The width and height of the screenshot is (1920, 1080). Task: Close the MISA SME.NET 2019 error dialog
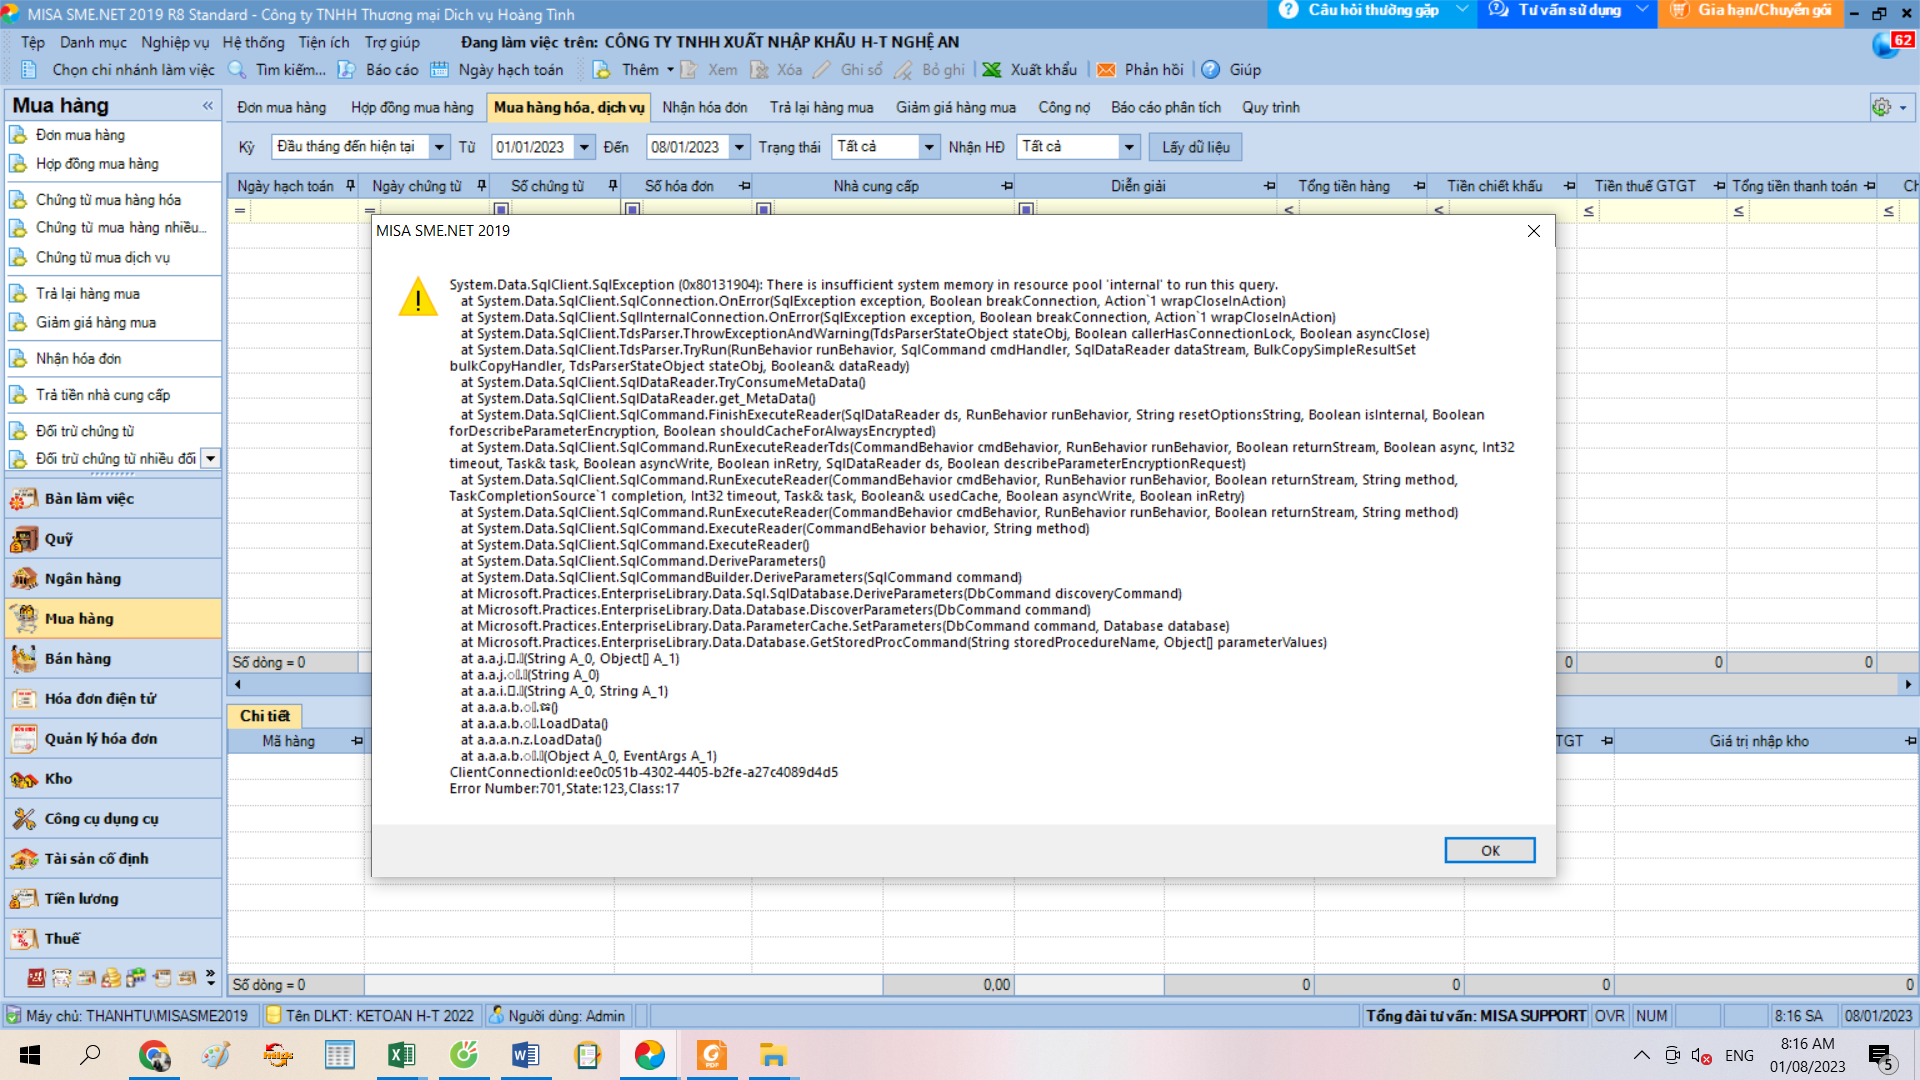pos(1534,231)
